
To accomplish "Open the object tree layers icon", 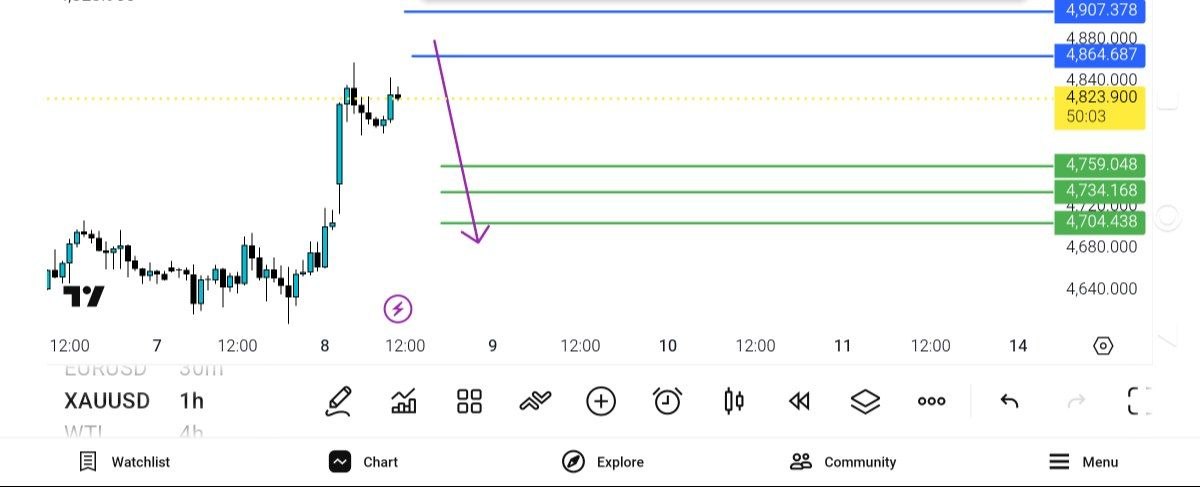I will tap(865, 401).
